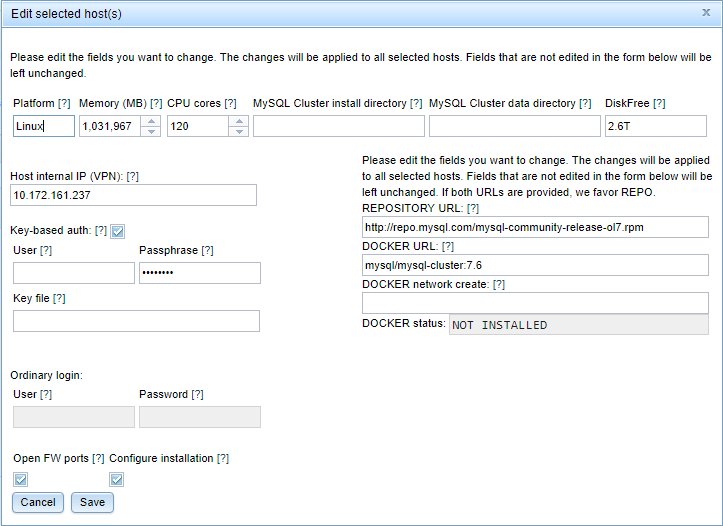Viewport: 723px width, 526px height.
Task: Show help for DOCKER URL [?]
Action: pyautogui.click(x=448, y=246)
